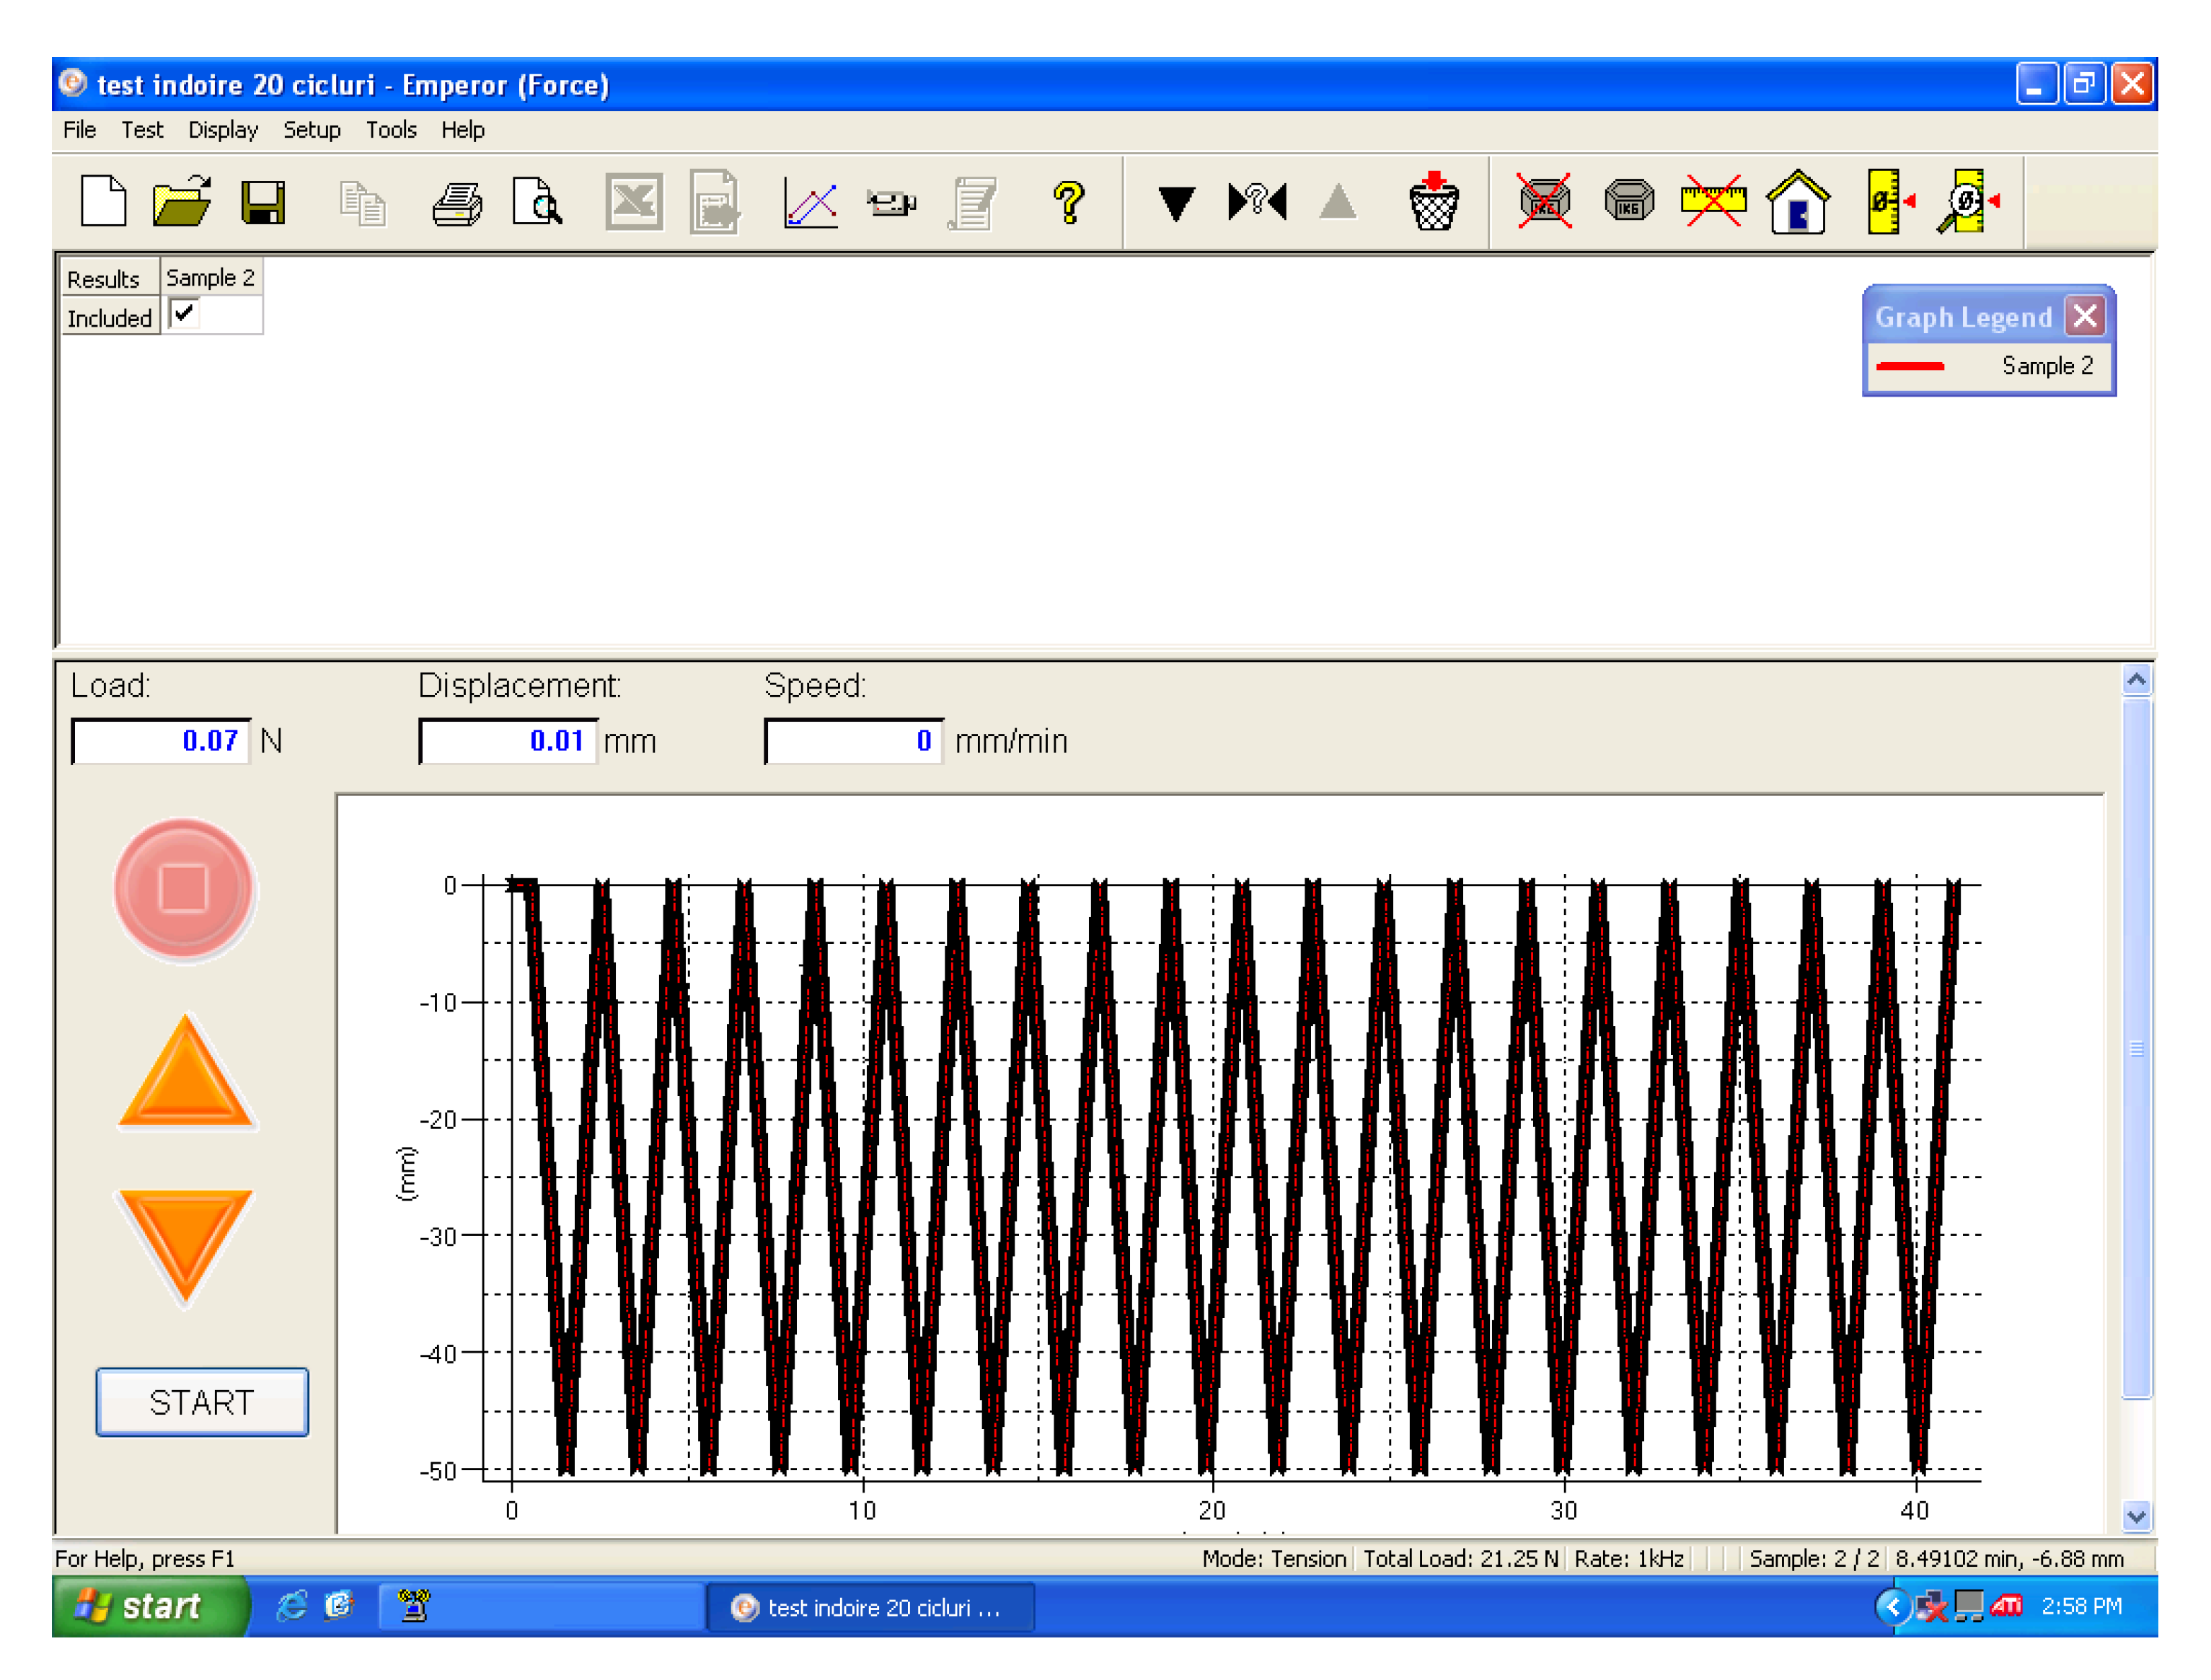Screen dimensions: 2211x1680
Task: Open the Setup menu
Action: 311,130
